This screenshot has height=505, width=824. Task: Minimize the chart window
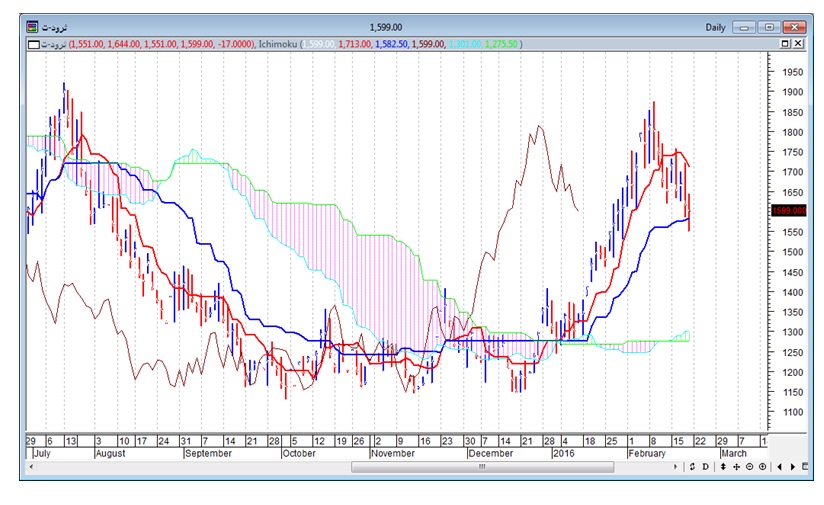744,27
